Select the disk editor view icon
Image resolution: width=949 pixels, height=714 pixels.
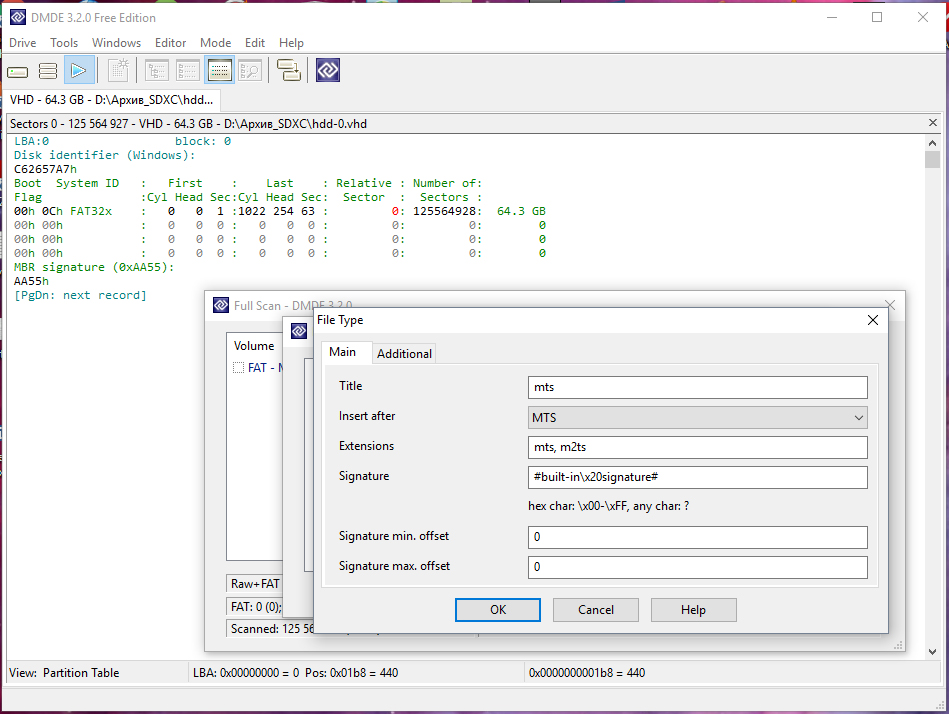(x=219, y=71)
